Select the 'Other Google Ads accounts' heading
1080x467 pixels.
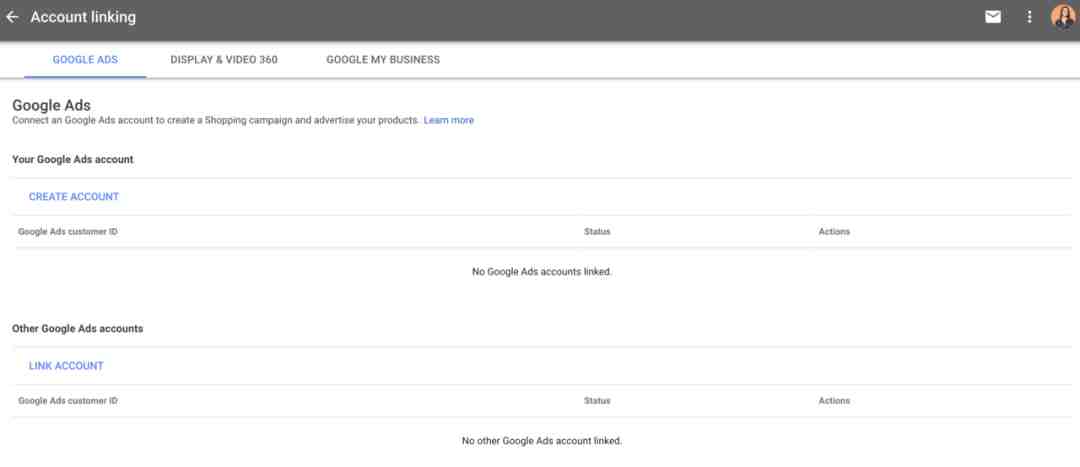pyautogui.click(x=78, y=329)
